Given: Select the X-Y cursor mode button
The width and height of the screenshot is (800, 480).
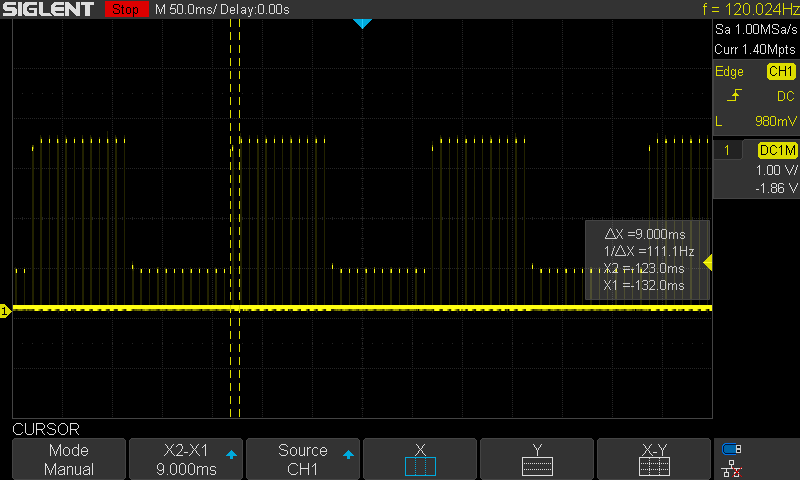Looking at the screenshot, I should point(654,459).
